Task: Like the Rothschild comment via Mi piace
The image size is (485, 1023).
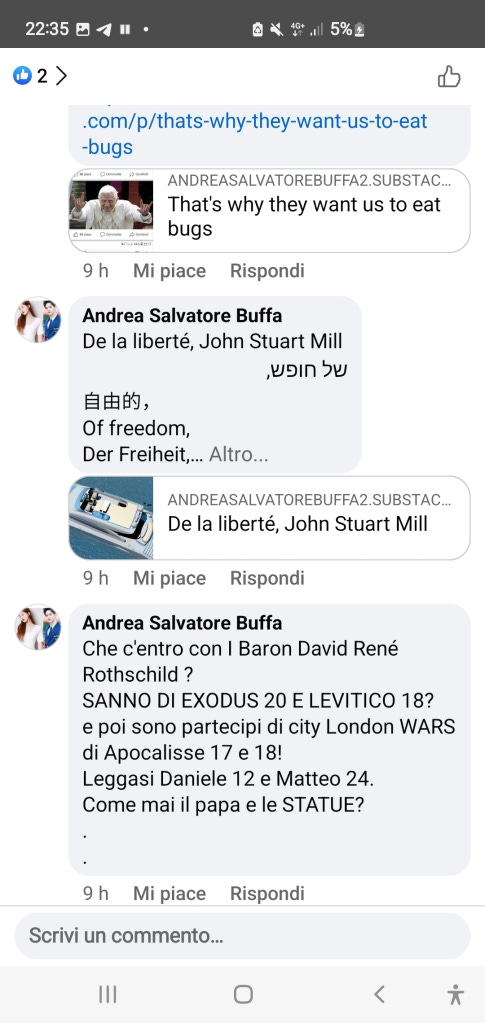Action: coord(169,893)
